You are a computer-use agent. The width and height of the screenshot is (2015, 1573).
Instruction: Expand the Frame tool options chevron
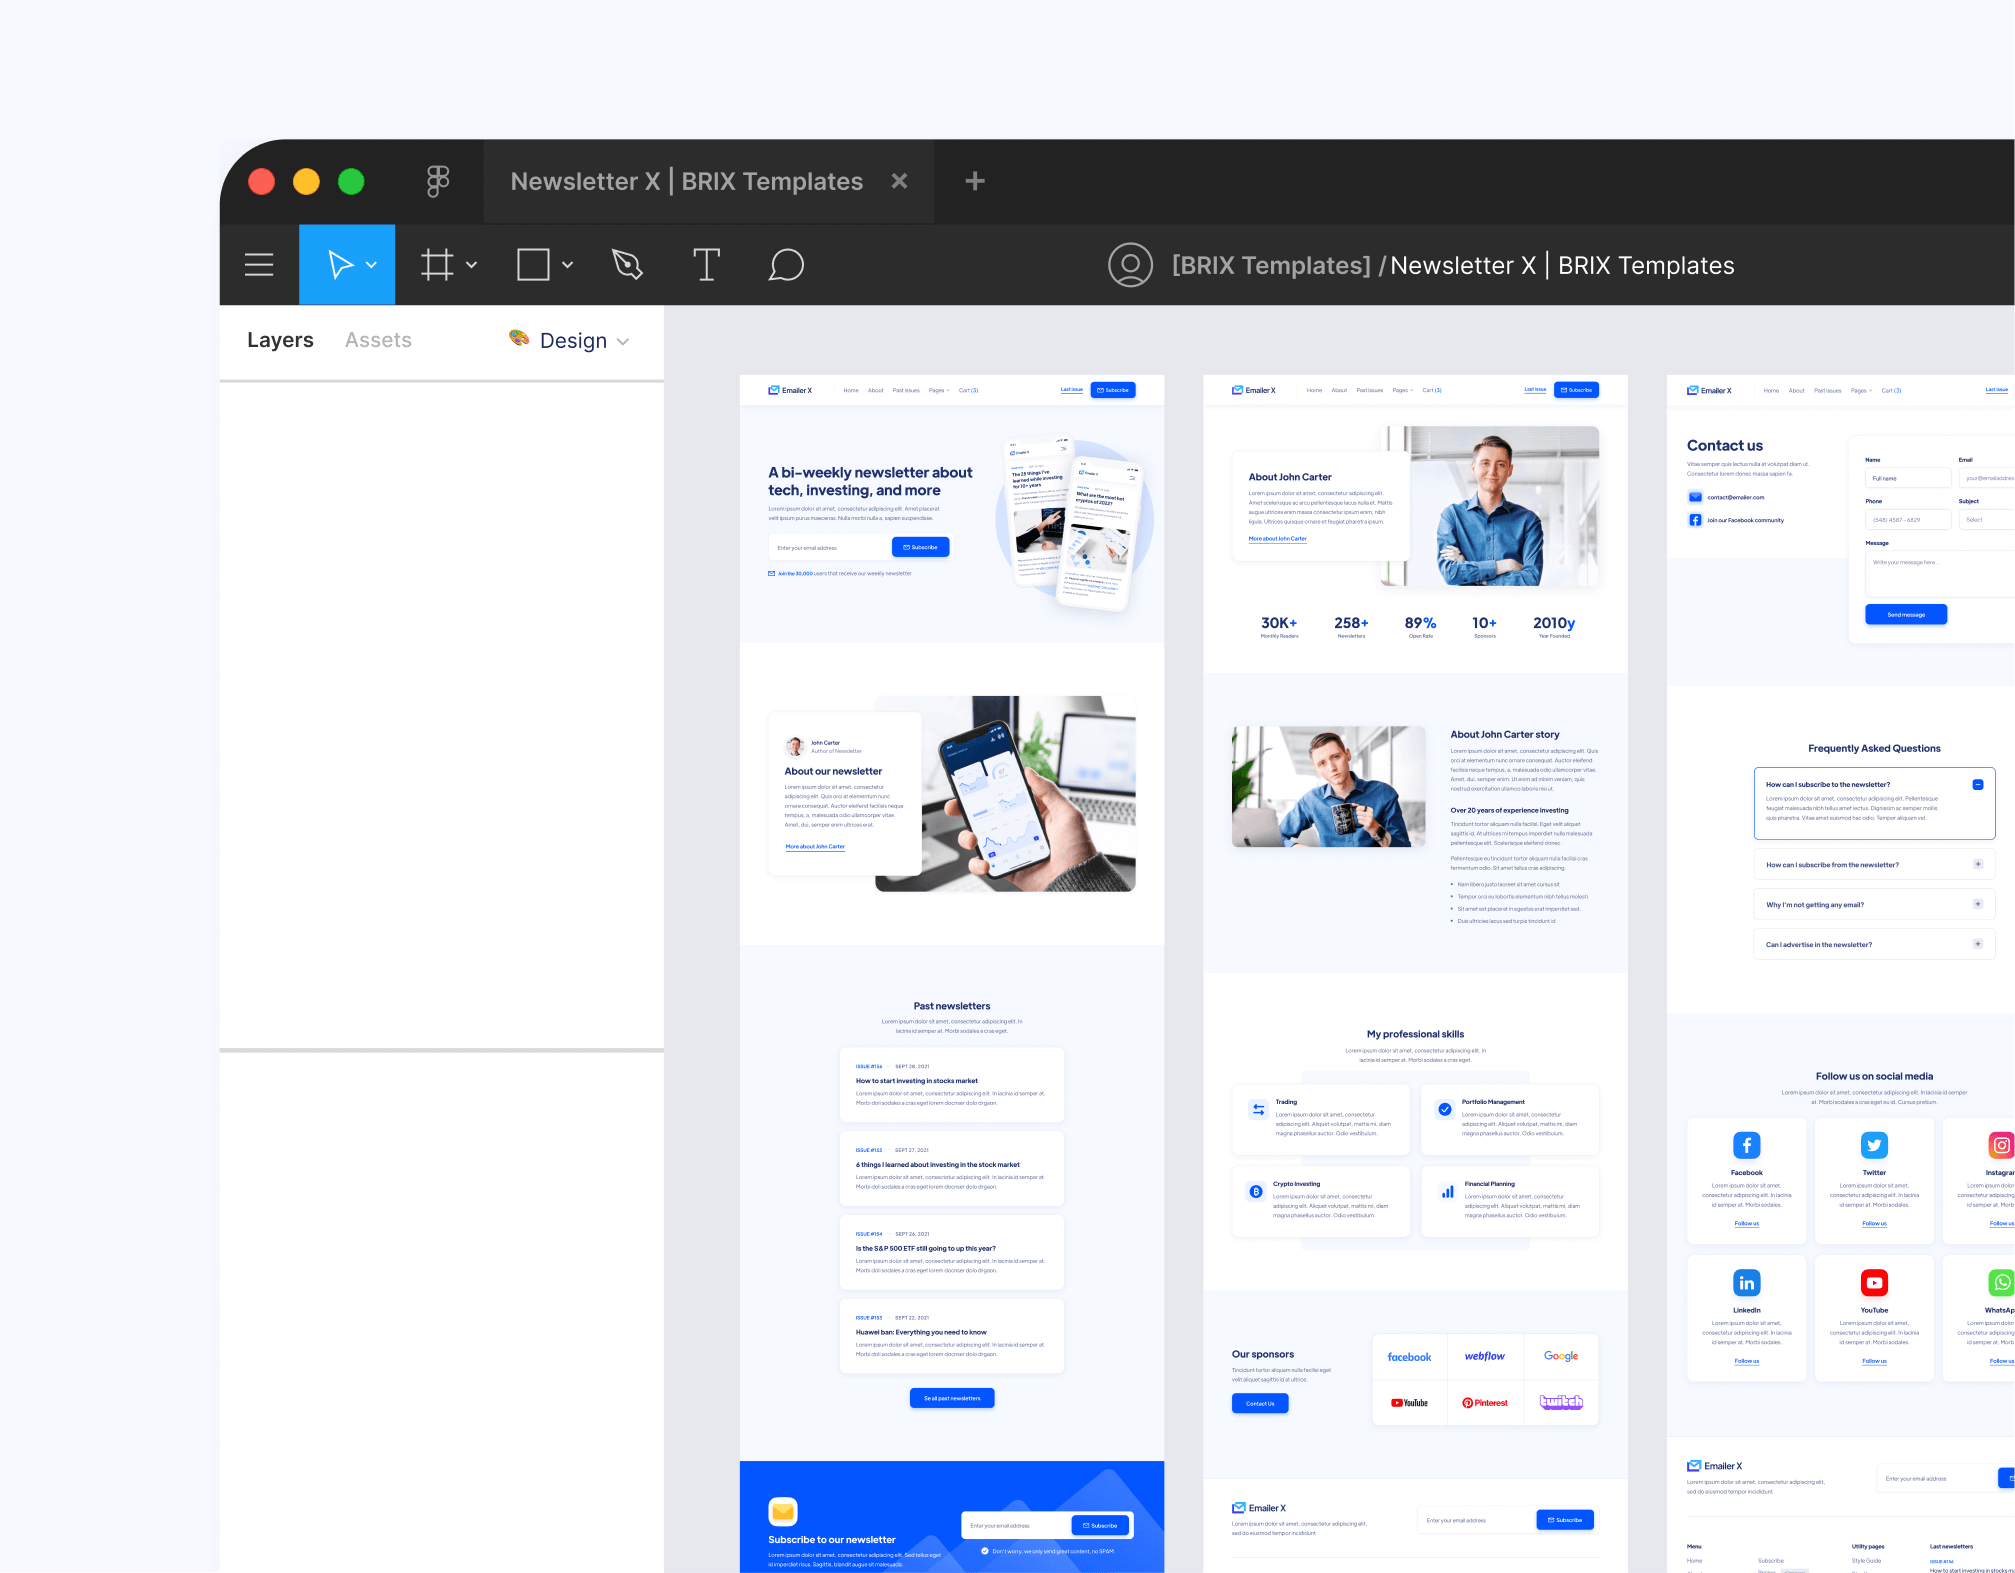pos(471,265)
